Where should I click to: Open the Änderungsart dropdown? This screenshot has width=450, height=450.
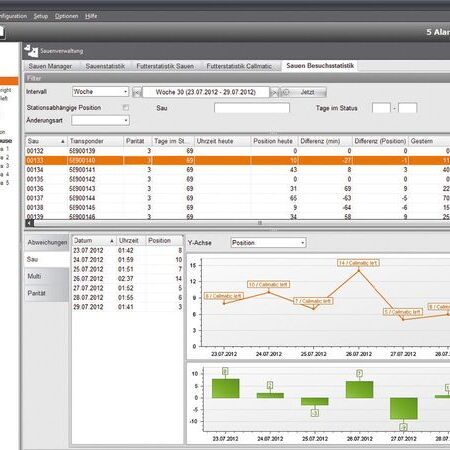pyautogui.click(x=100, y=120)
